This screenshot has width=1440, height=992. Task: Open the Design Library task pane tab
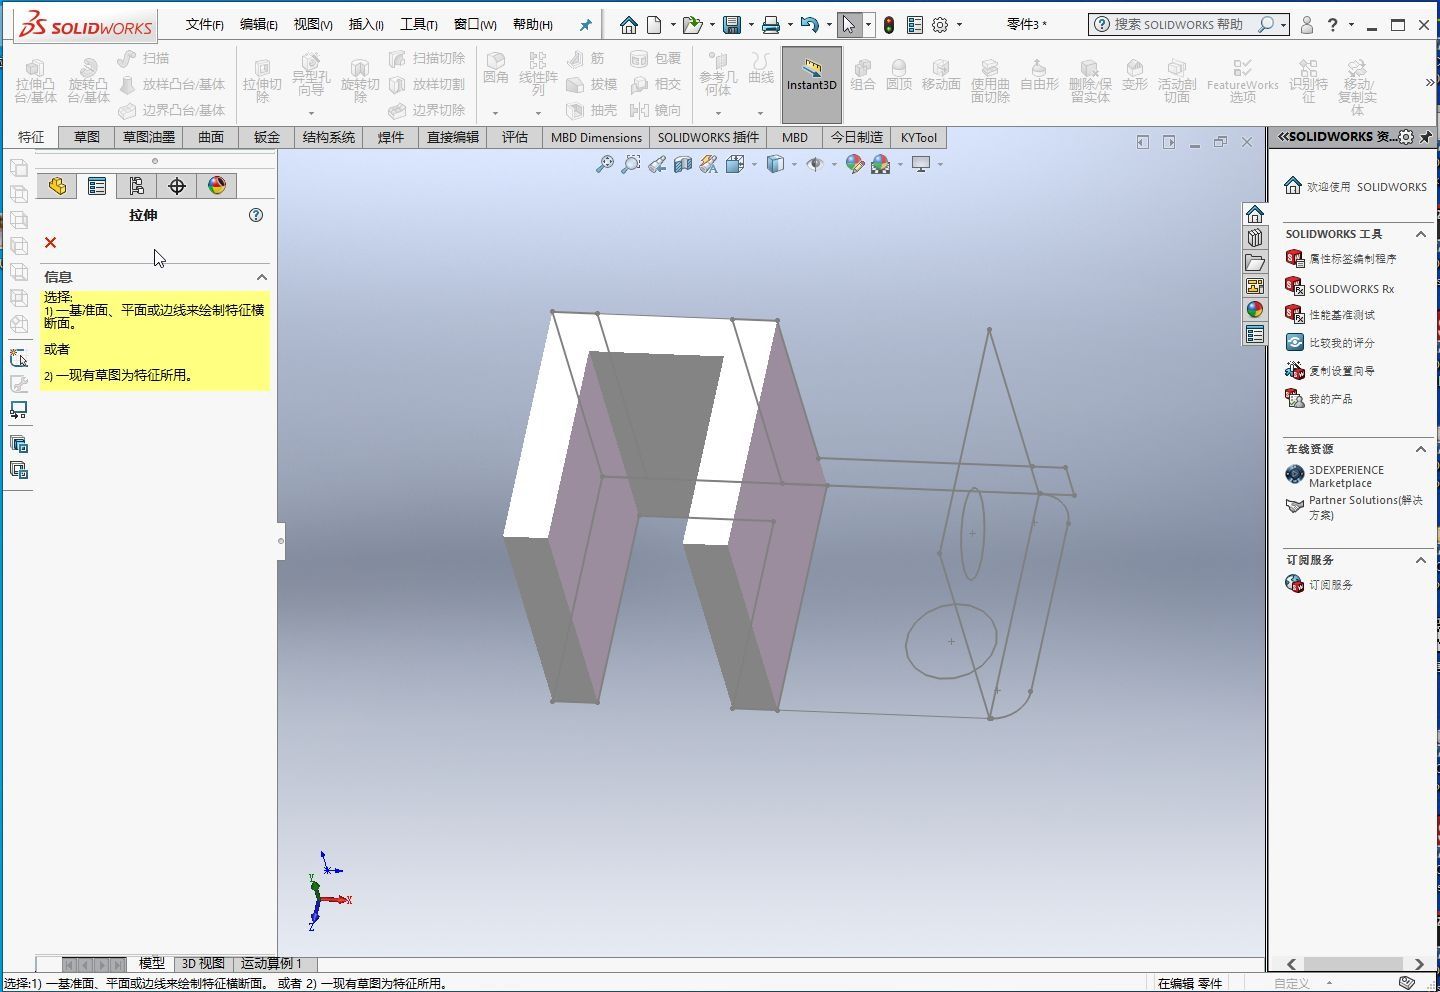pos(1255,238)
